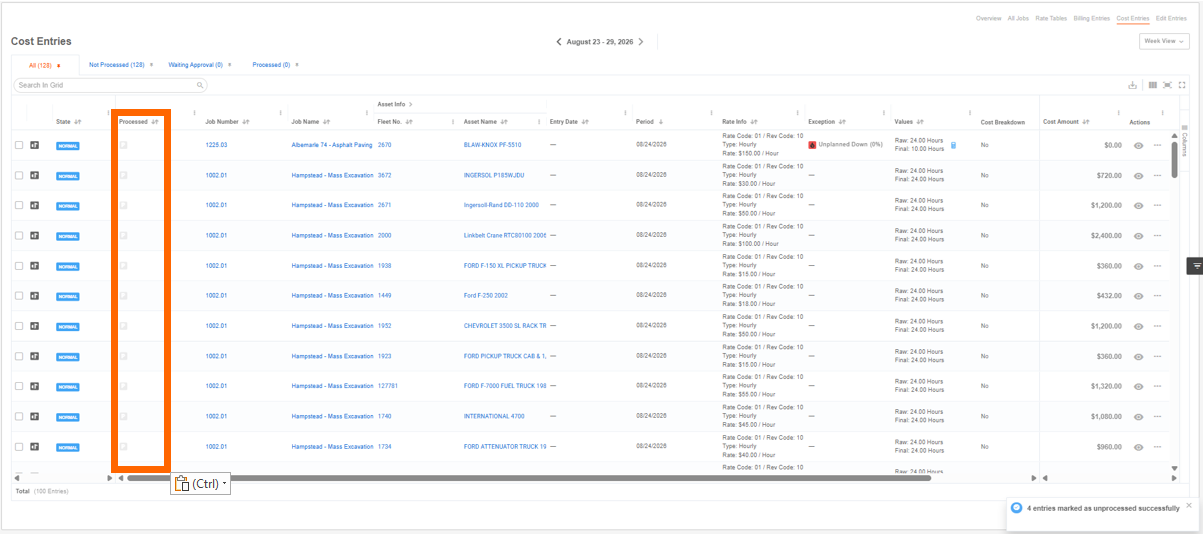The height and width of the screenshot is (535, 1203).
Task: Tick the row checkbox for Linkbelt Crane entry
Action: 19,235
